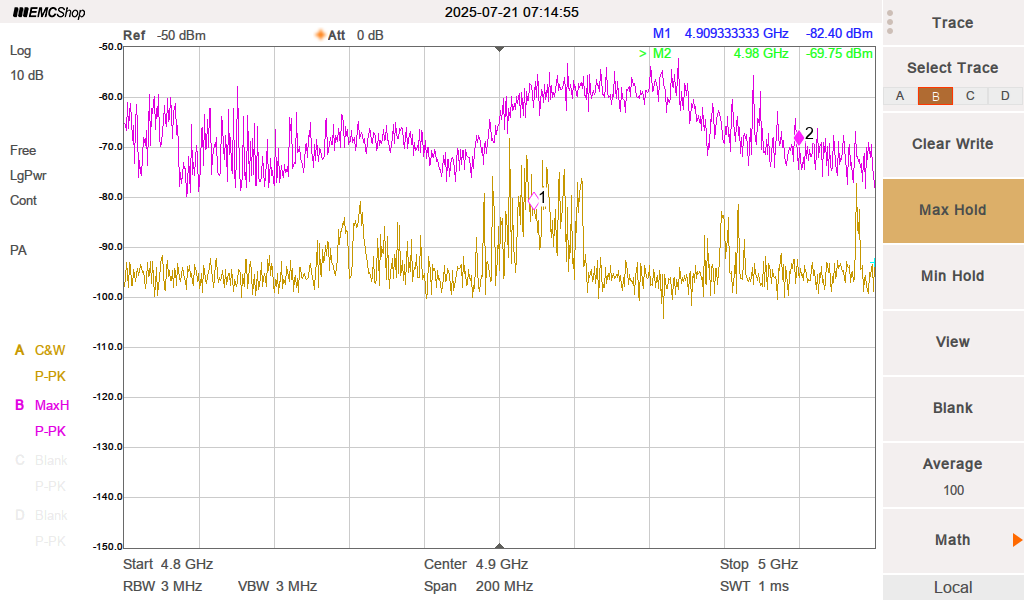Select trace C in Select Trace

[x=970, y=96]
